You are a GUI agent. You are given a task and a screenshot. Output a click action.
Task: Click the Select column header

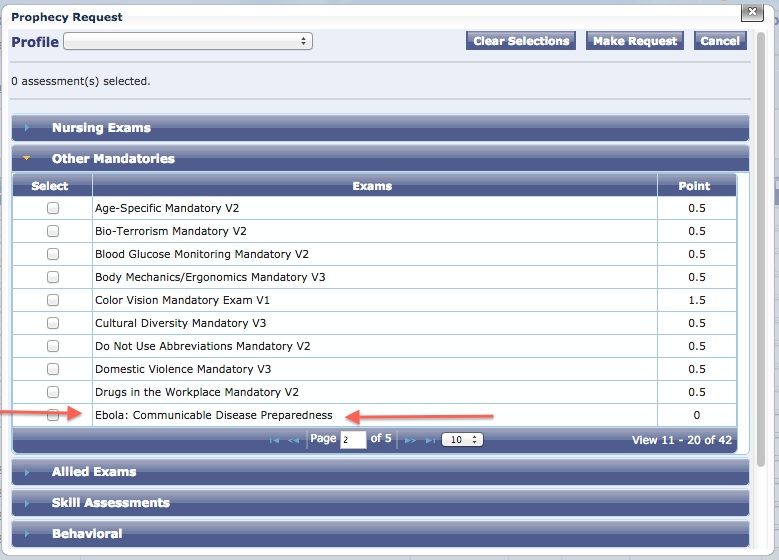pyautogui.click(x=52, y=186)
